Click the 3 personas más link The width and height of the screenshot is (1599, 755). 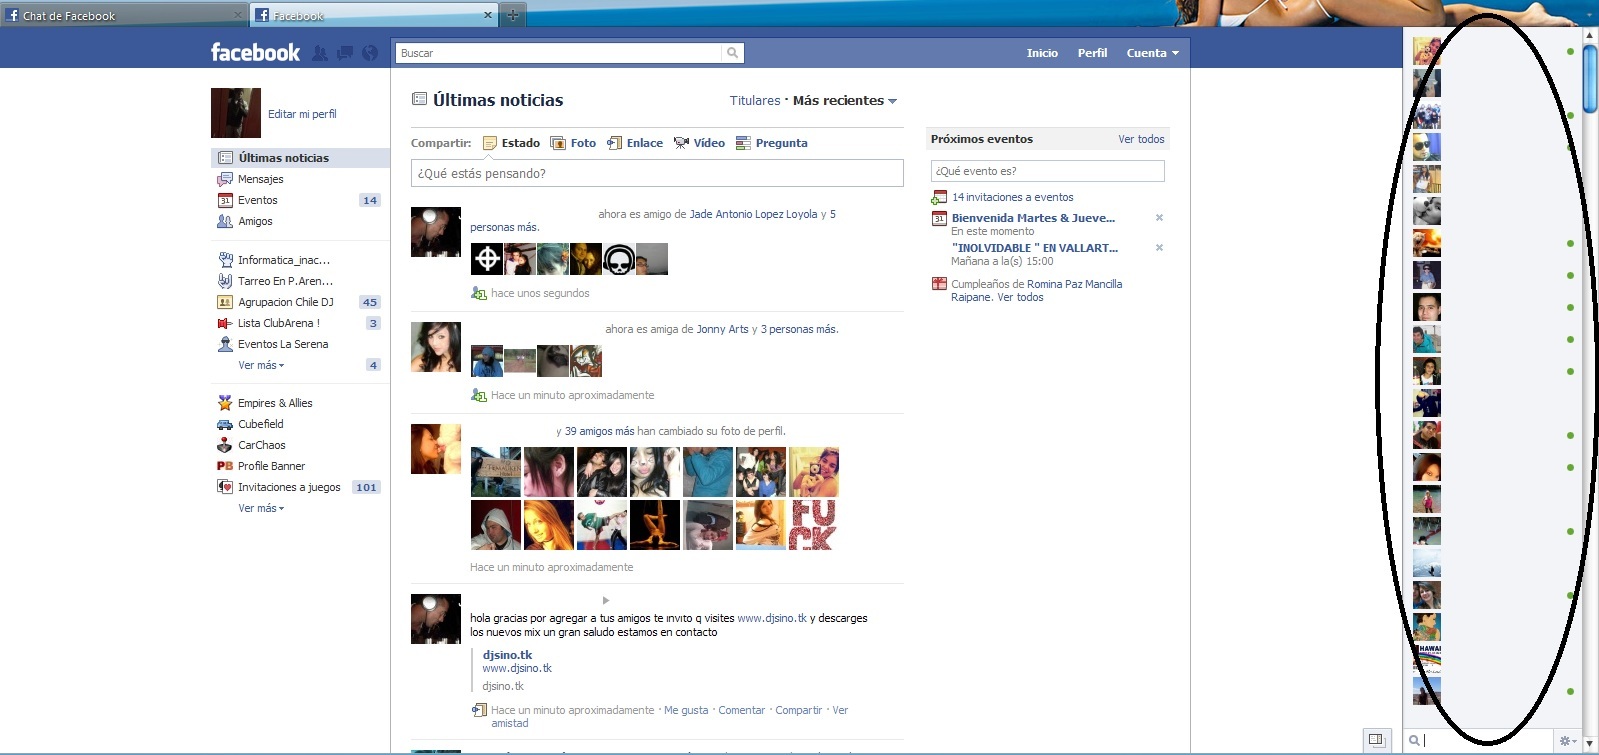pos(798,329)
